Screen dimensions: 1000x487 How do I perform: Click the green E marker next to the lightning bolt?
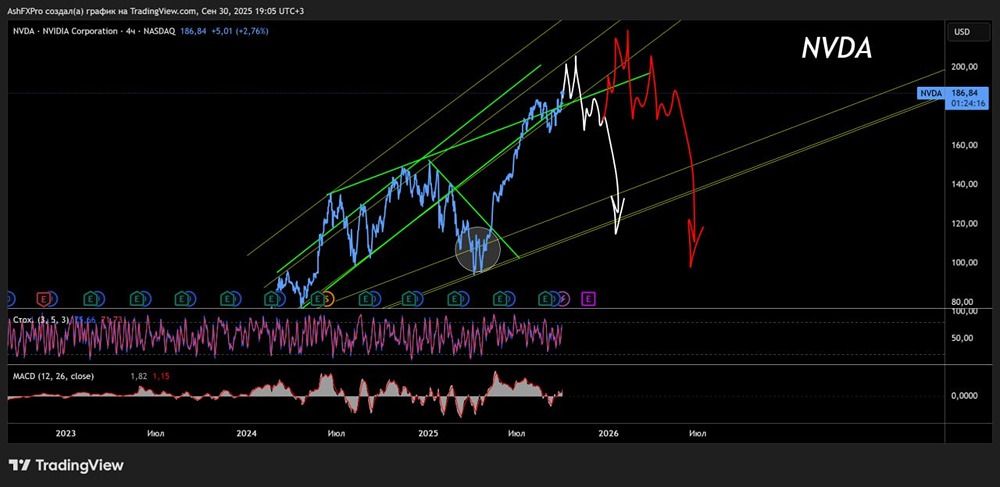[x=545, y=298]
